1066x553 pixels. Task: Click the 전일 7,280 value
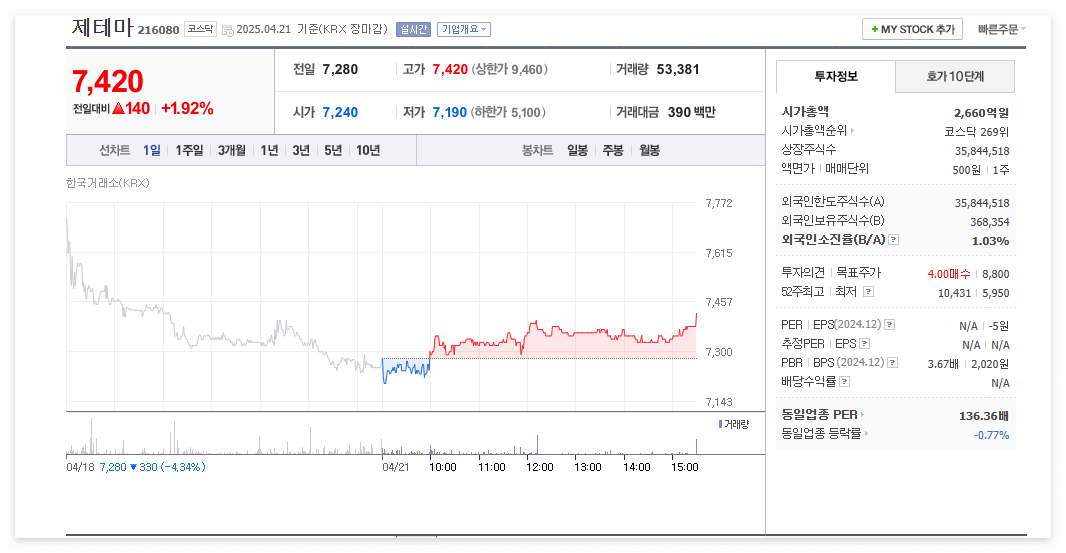coord(340,69)
